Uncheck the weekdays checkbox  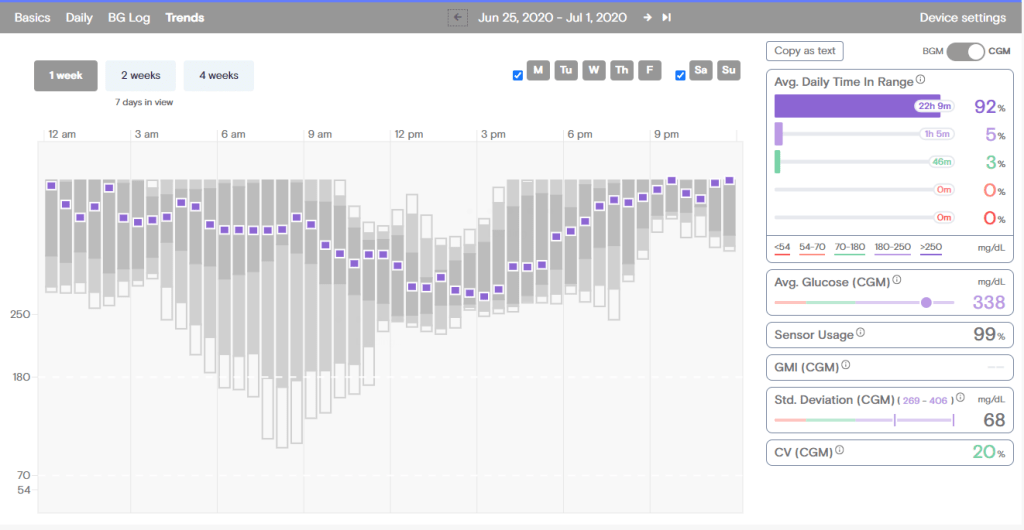[x=517, y=75]
